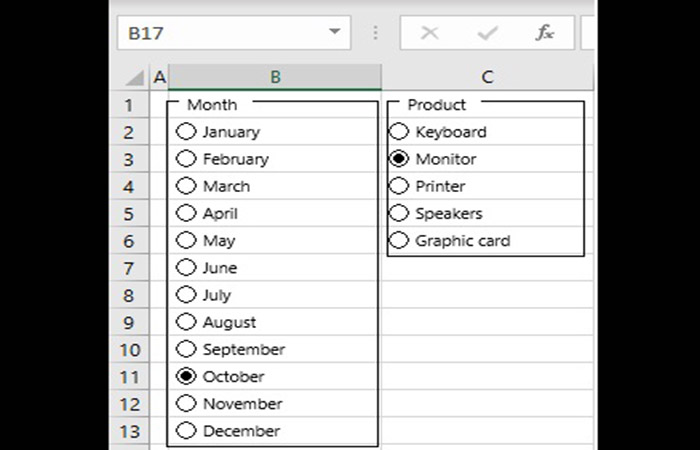700x450 pixels.
Task: Select the January radio button
Action: pyautogui.click(x=186, y=132)
